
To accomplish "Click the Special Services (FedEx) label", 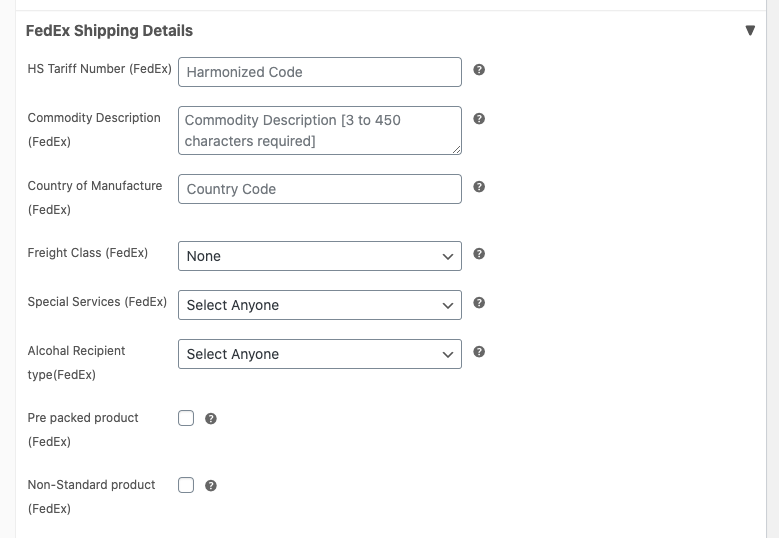I will (97, 302).
